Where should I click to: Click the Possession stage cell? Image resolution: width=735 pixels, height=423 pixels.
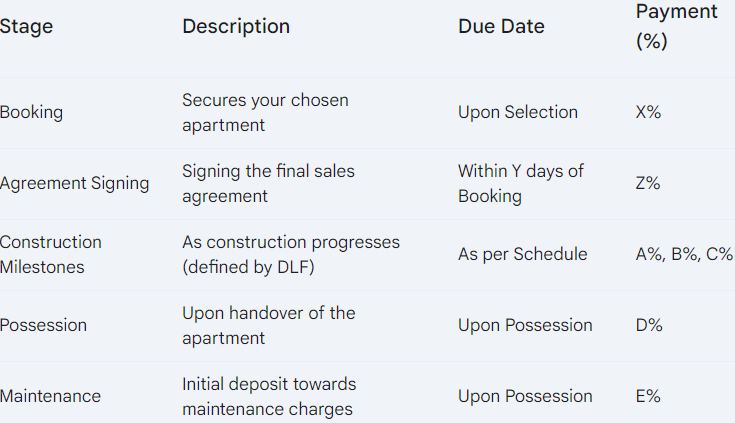[x=43, y=325]
